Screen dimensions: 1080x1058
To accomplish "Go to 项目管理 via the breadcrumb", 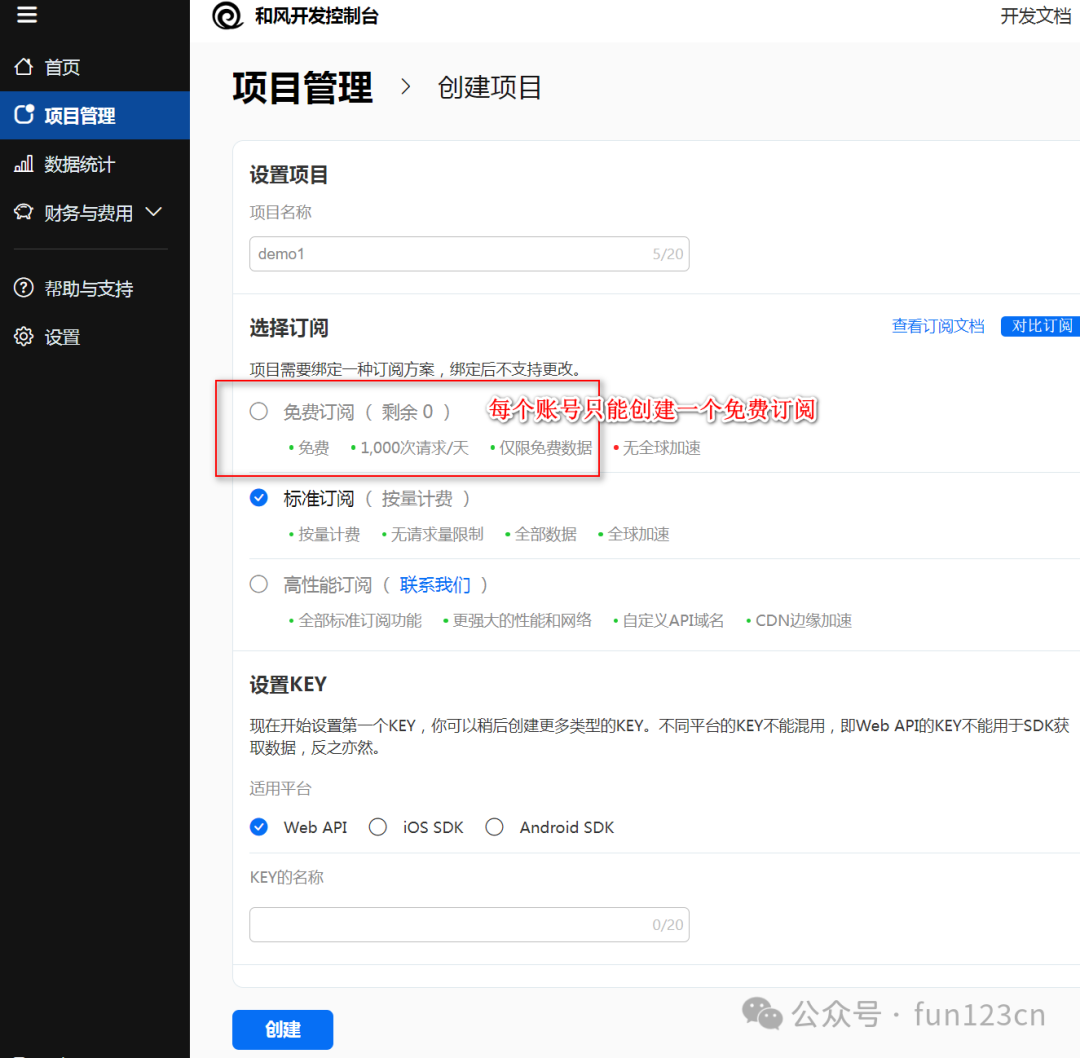I will (x=302, y=88).
